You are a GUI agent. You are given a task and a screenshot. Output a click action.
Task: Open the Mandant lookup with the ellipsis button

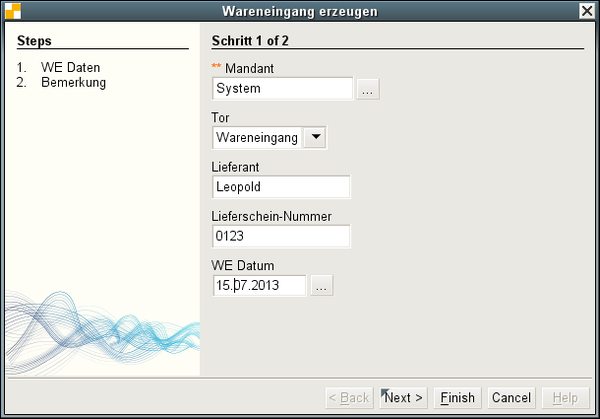coord(368,89)
